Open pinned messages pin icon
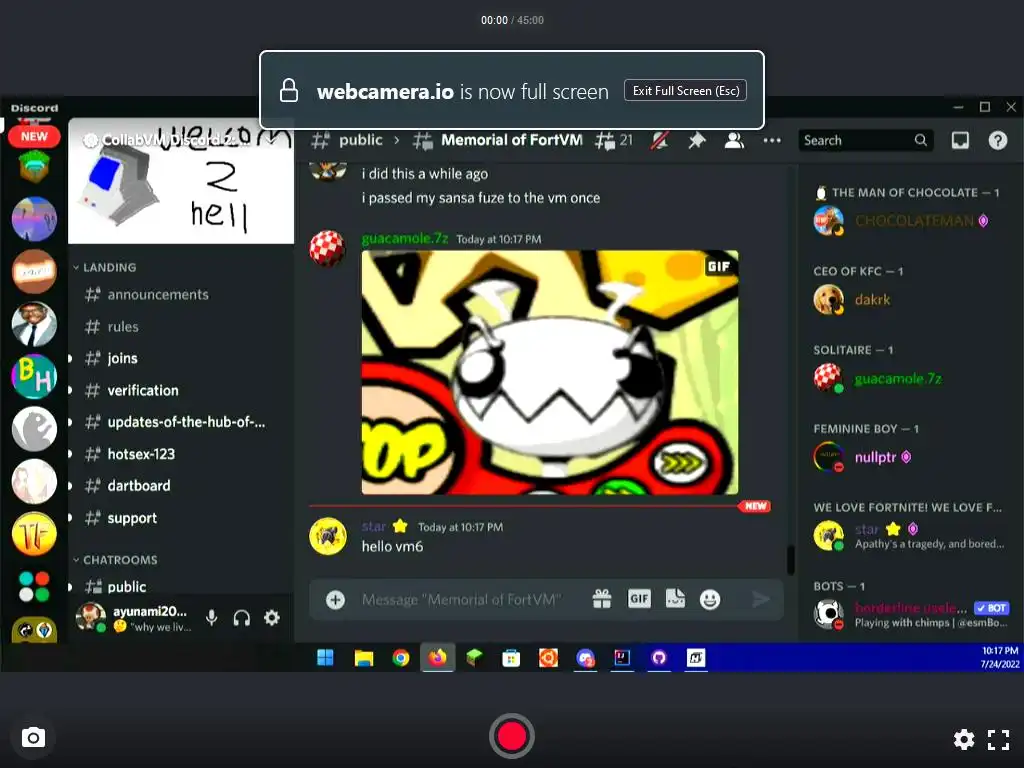Image resolution: width=1024 pixels, height=768 pixels. coord(697,140)
